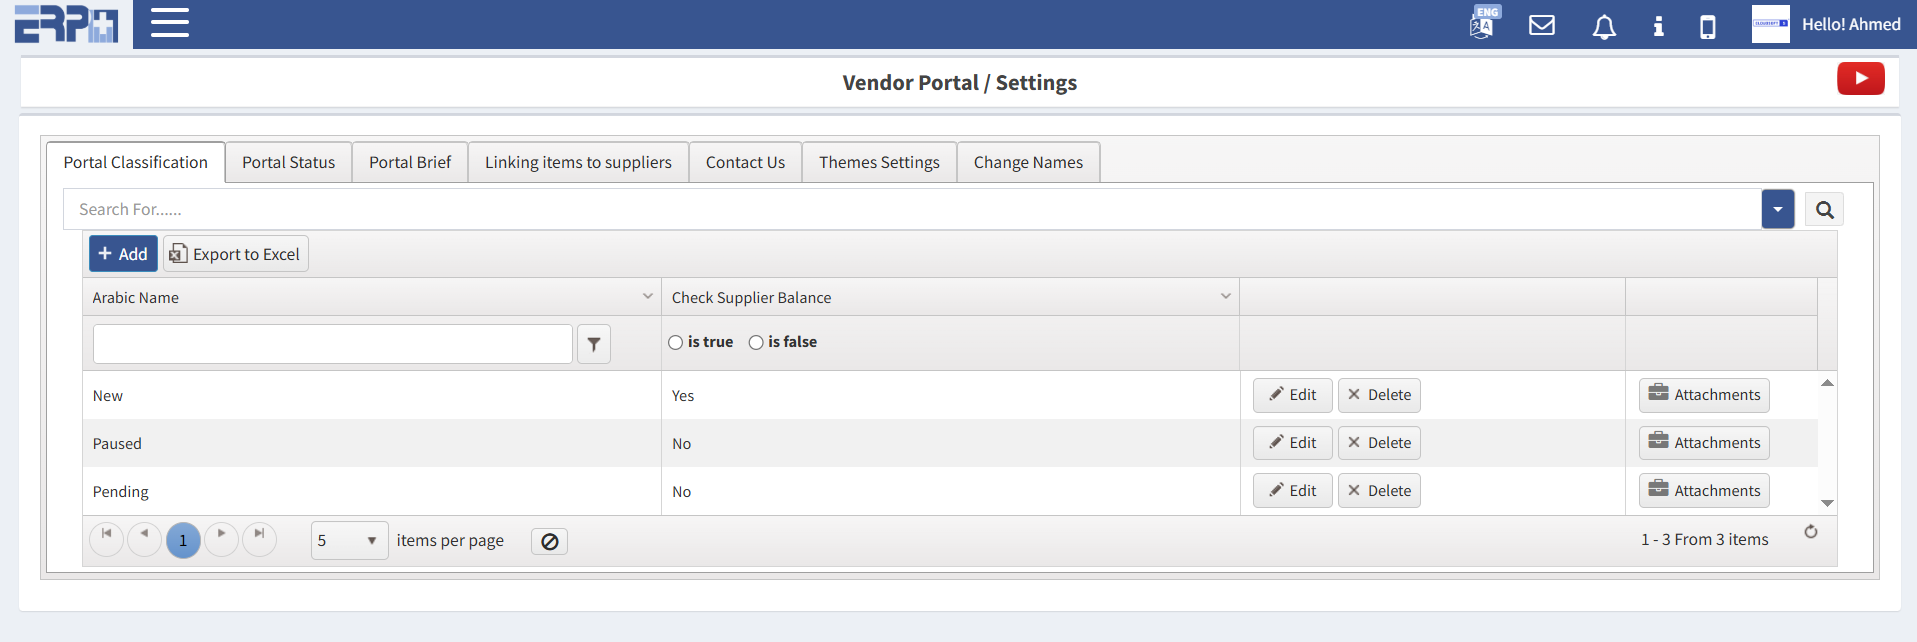Image resolution: width=1917 pixels, height=642 pixels.
Task: Open the YouTube video help button
Action: pos(1860,79)
